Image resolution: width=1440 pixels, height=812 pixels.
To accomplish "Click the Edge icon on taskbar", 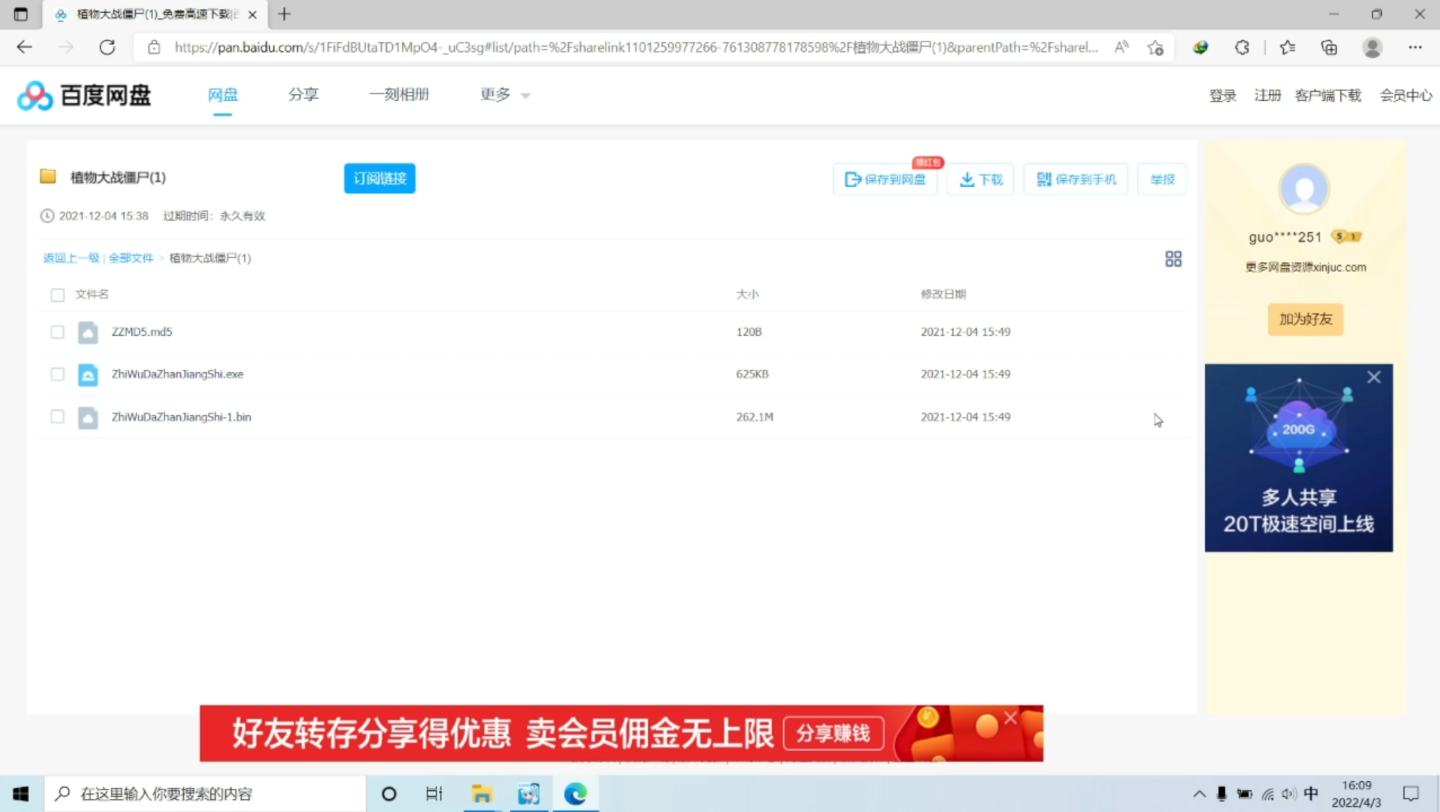I will click(x=575, y=794).
